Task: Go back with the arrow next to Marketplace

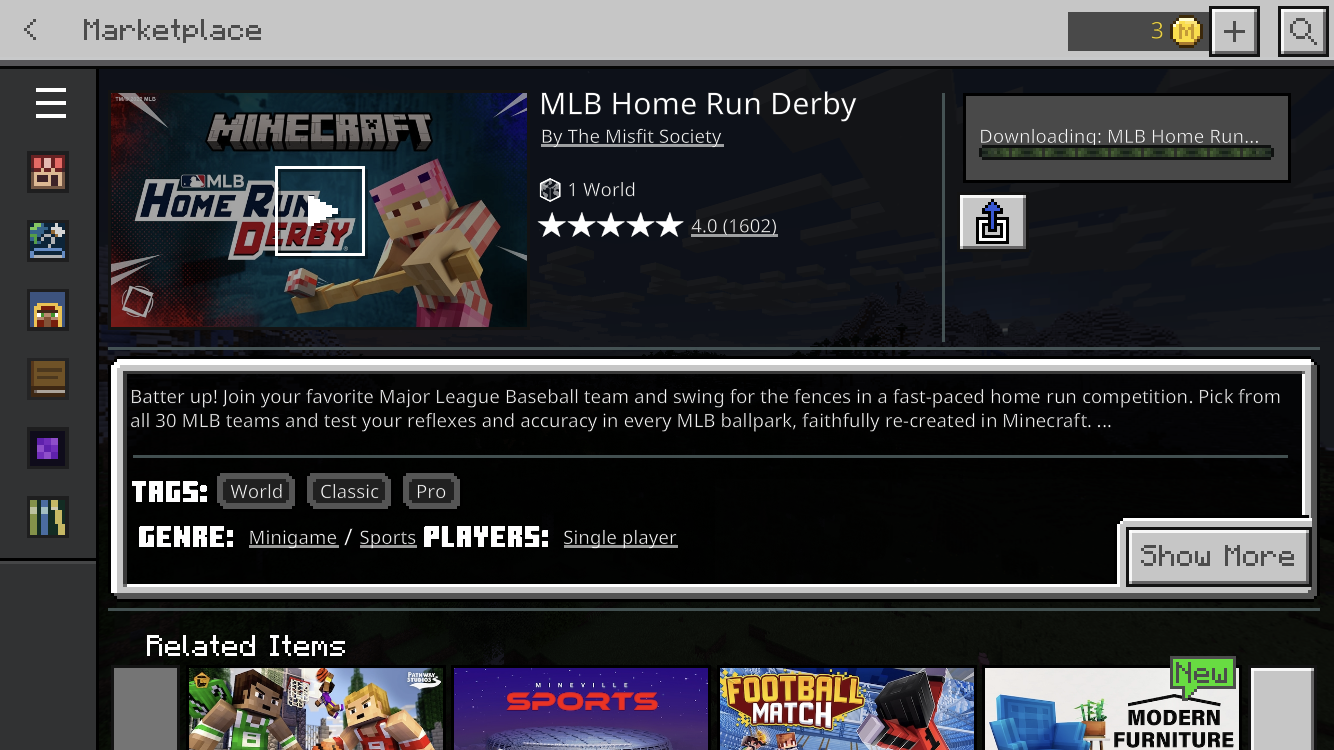Action: click(x=31, y=30)
